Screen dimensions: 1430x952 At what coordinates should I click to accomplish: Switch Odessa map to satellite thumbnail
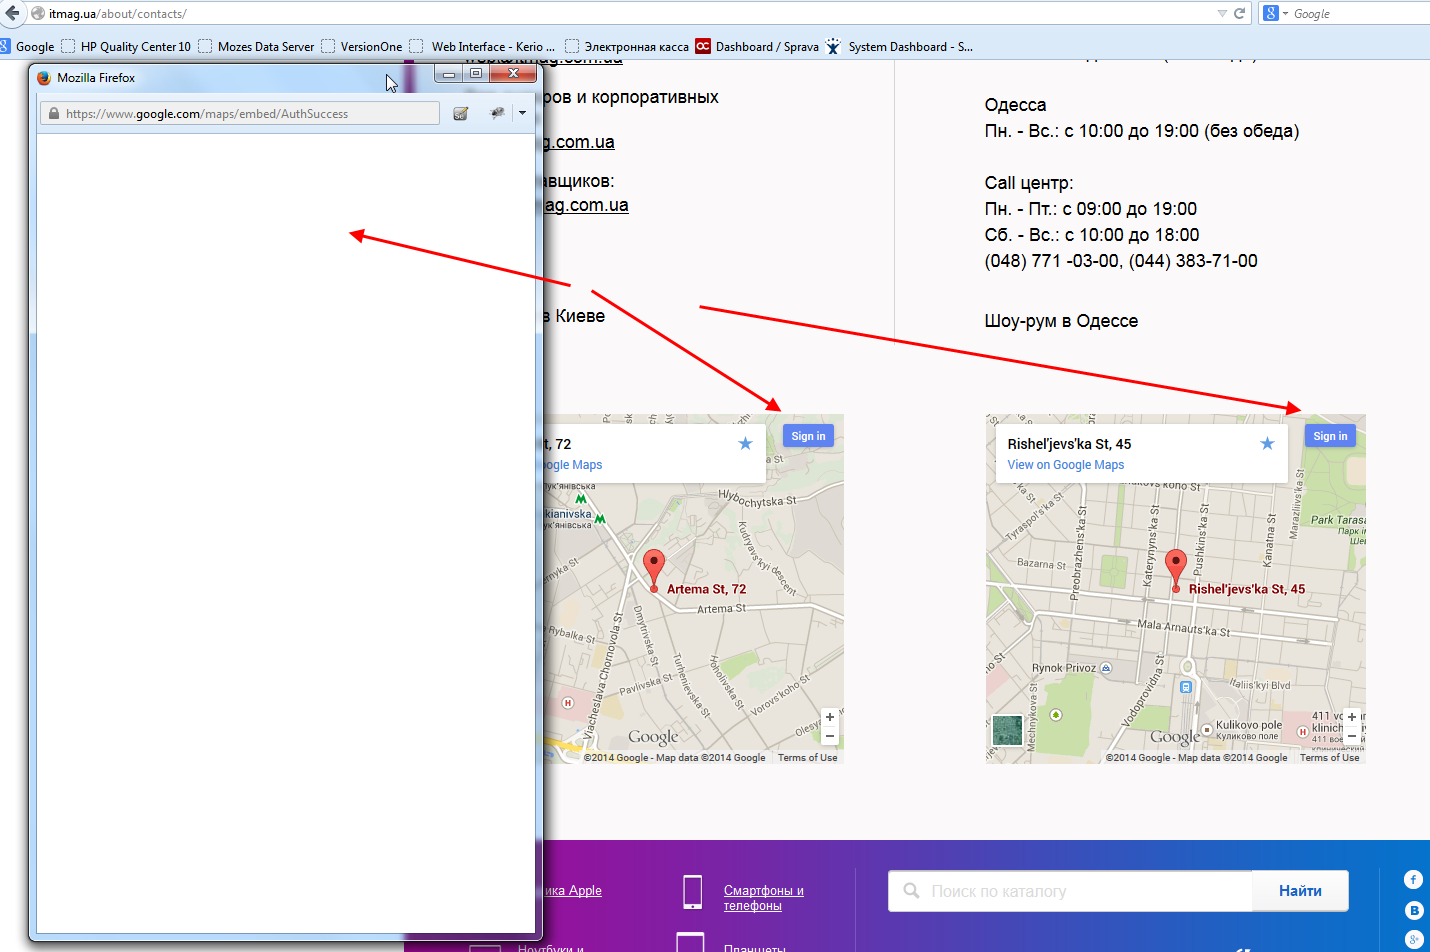tap(1008, 731)
